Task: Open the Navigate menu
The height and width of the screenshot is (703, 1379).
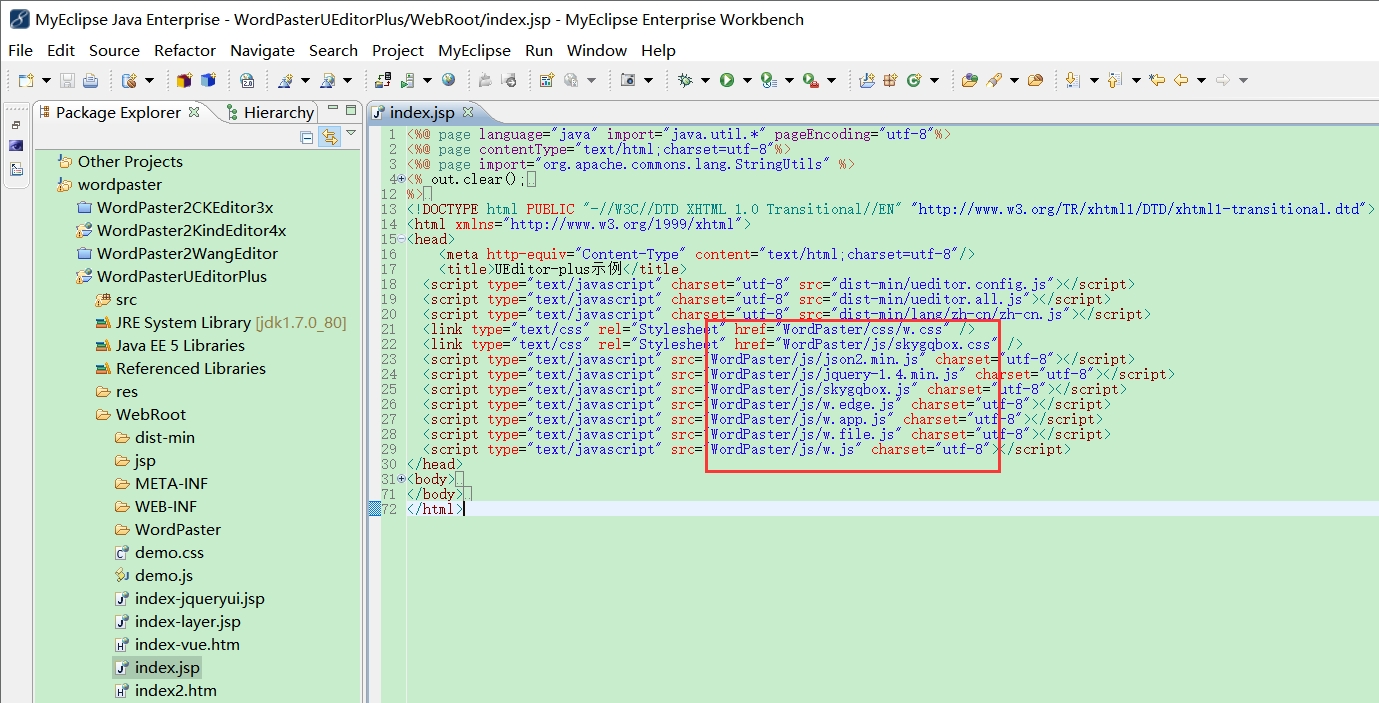Action: [x=262, y=50]
